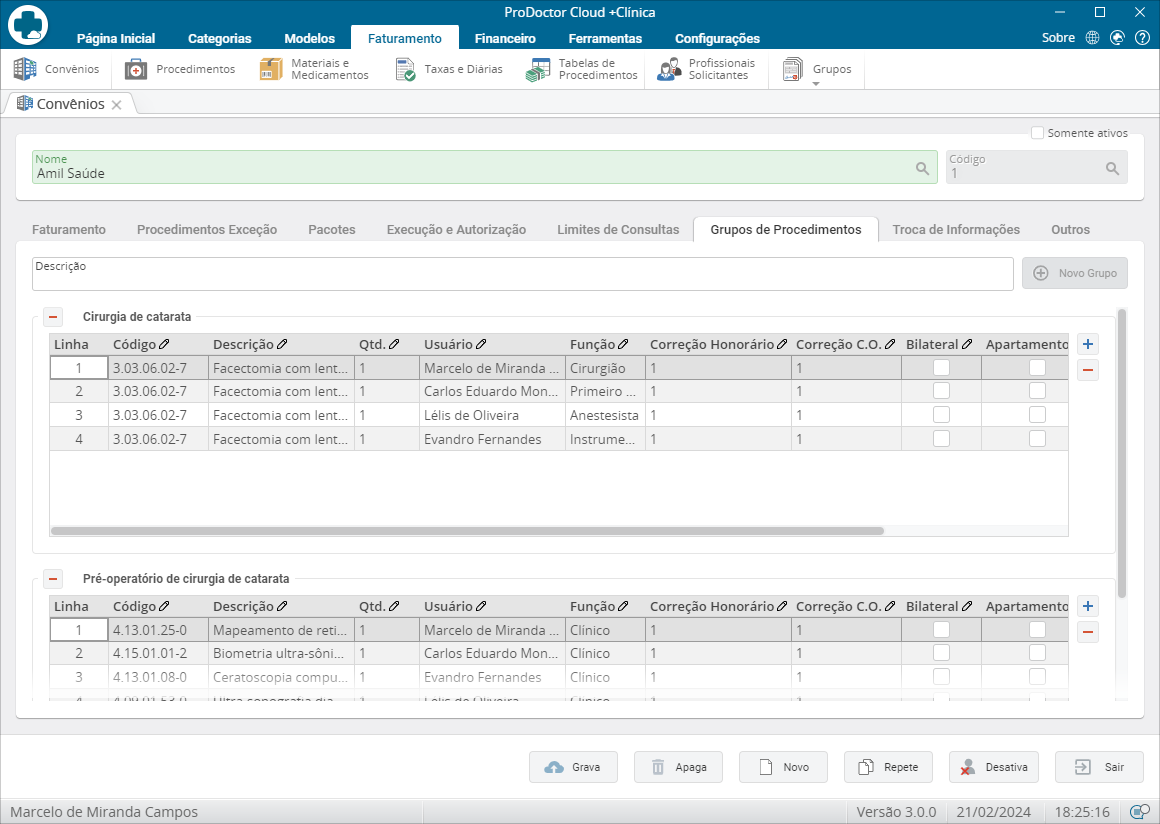The height and width of the screenshot is (824, 1160).
Task: Close the Convênios document tab
Action: point(116,104)
